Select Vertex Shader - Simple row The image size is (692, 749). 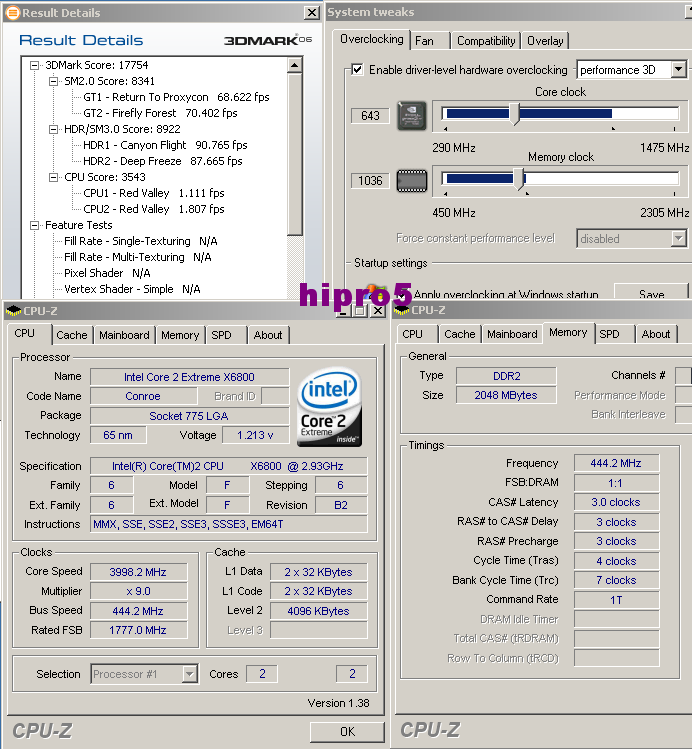132,289
